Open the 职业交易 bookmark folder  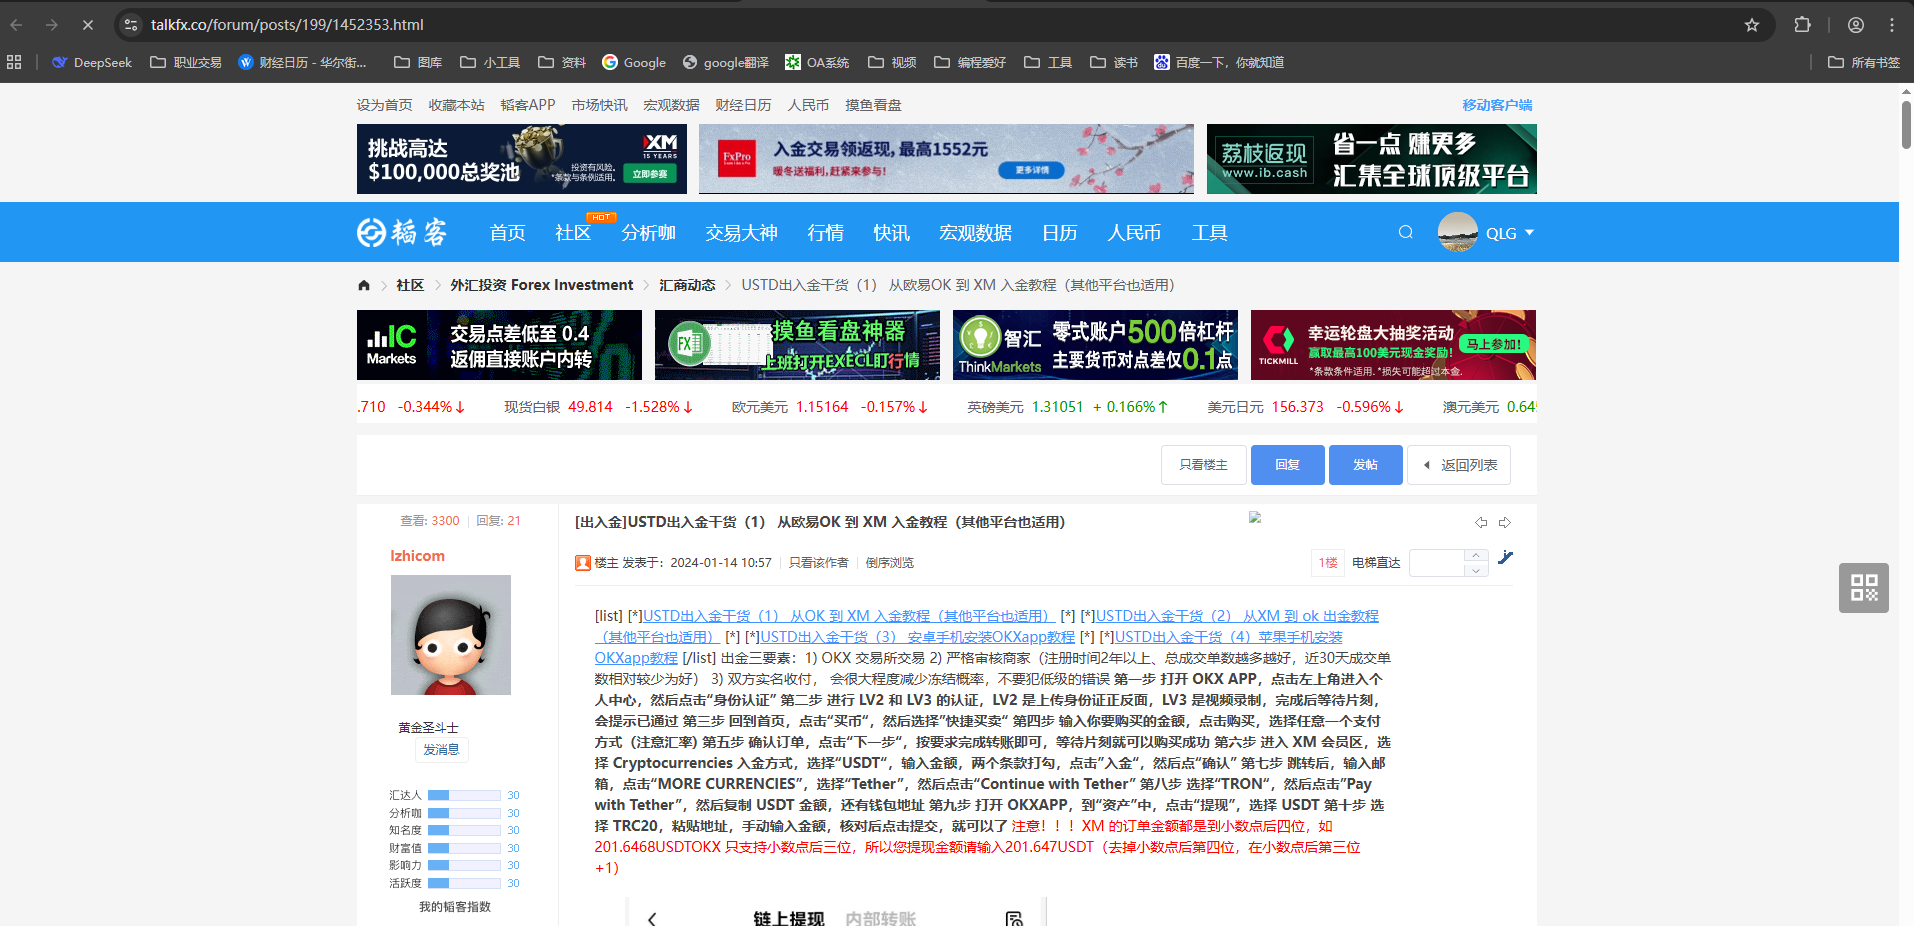click(186, 62)
